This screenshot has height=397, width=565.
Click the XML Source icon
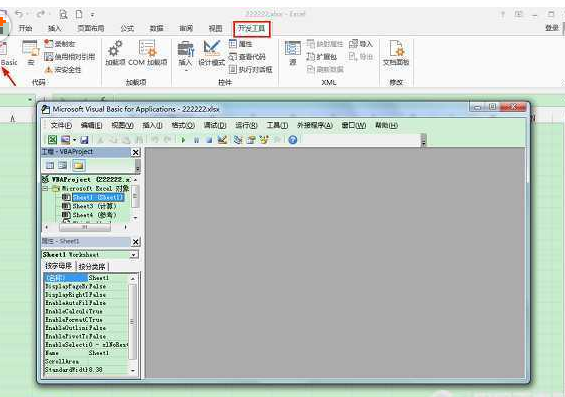293,53
